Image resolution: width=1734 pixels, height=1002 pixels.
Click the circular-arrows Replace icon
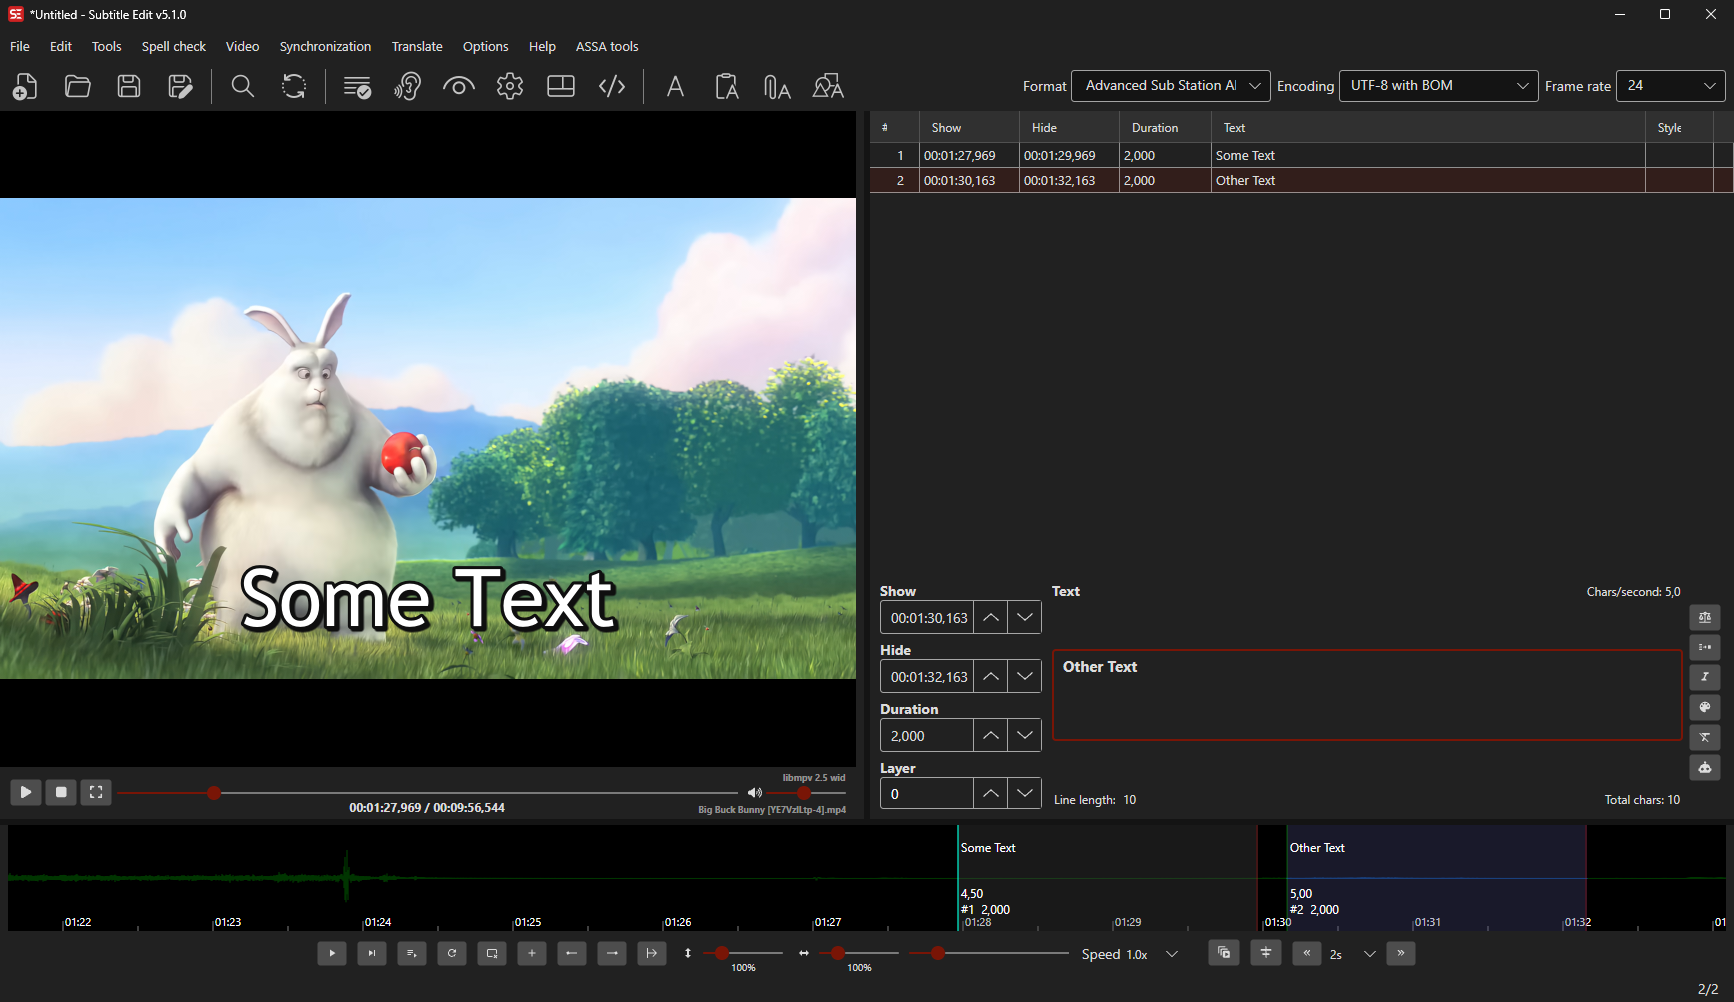click(294, 87)
